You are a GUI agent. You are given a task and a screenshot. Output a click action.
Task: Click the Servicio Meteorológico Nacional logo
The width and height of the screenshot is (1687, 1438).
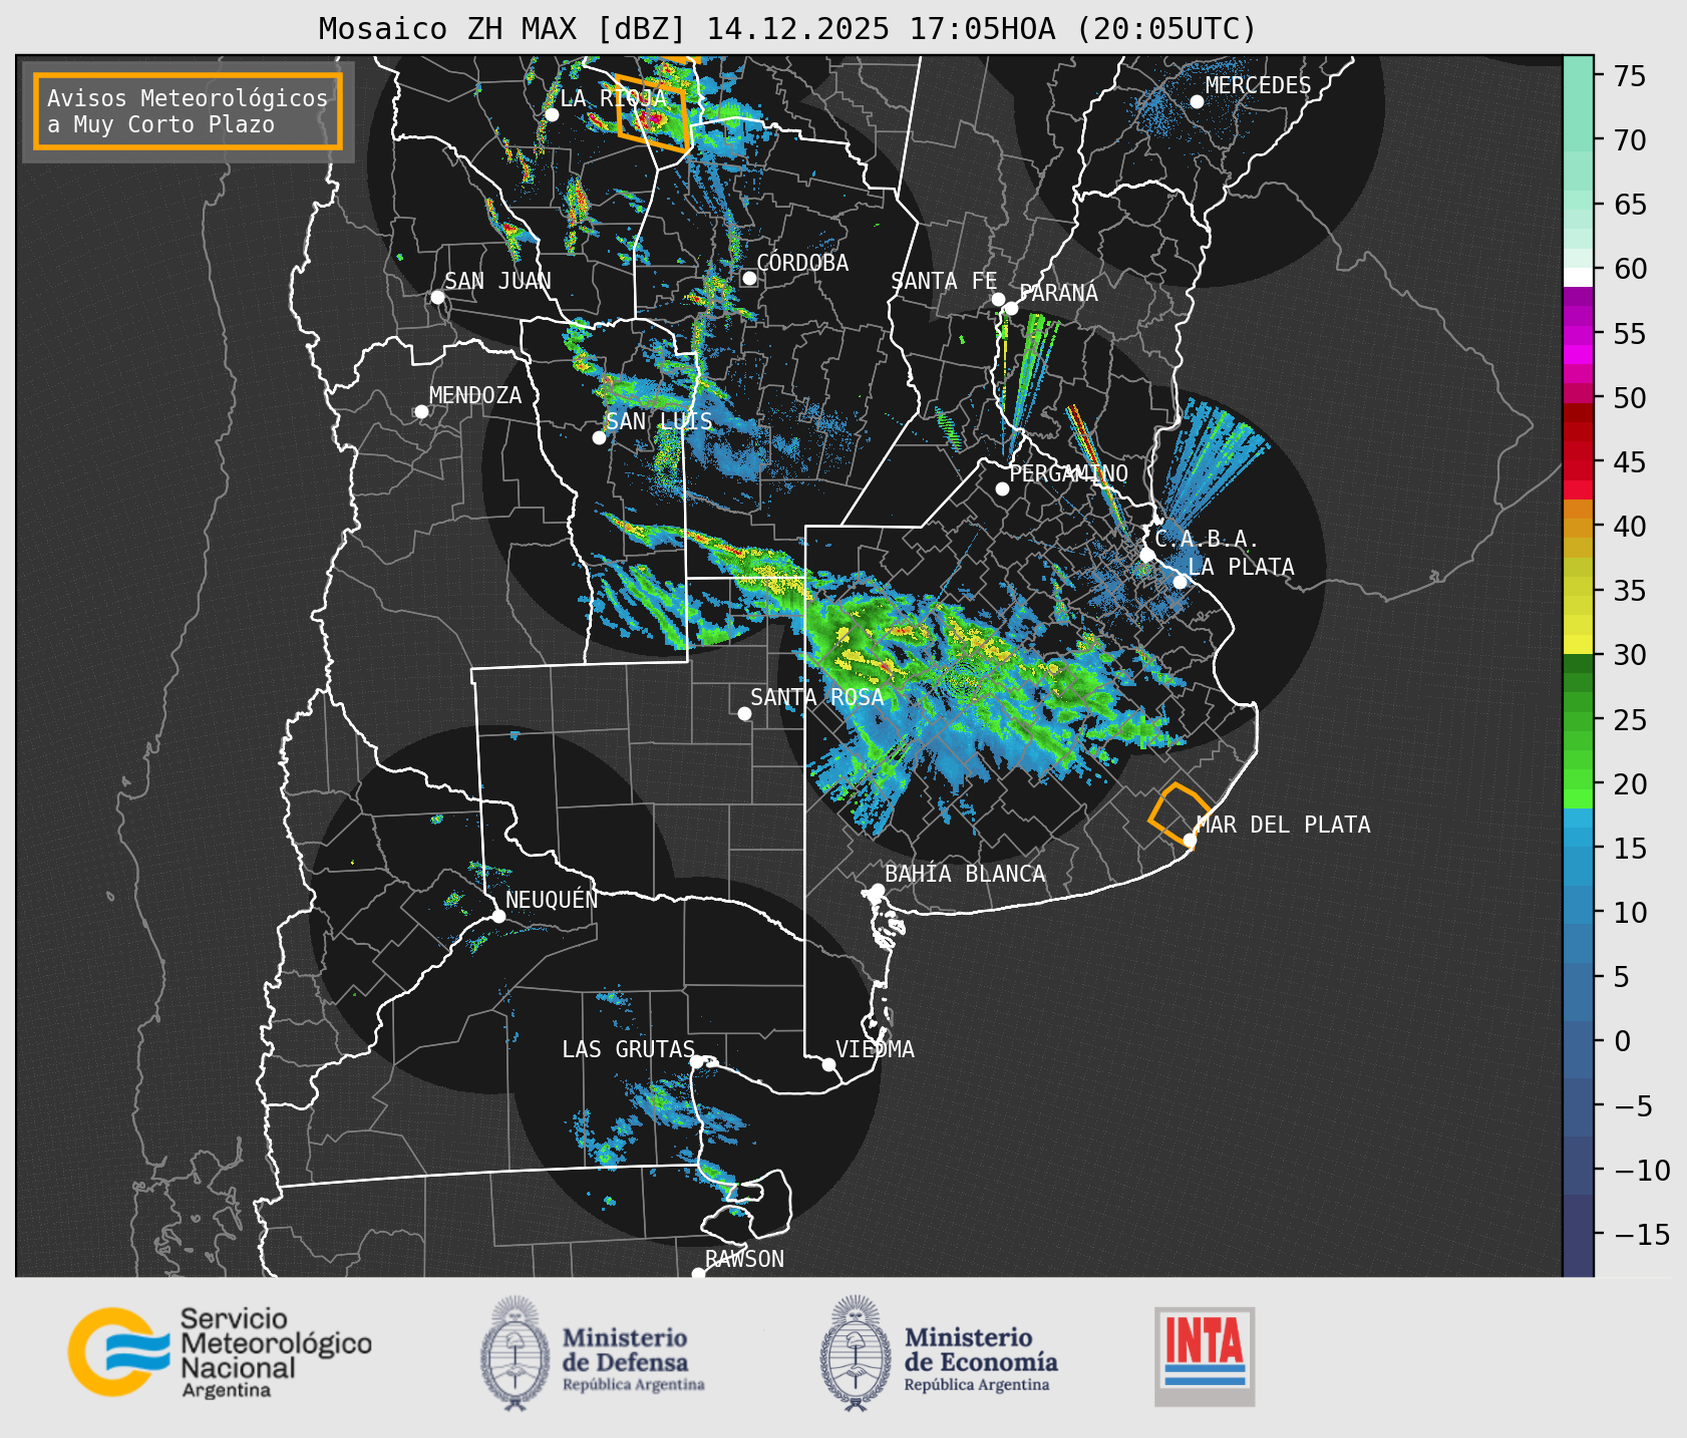point(220,1352)
